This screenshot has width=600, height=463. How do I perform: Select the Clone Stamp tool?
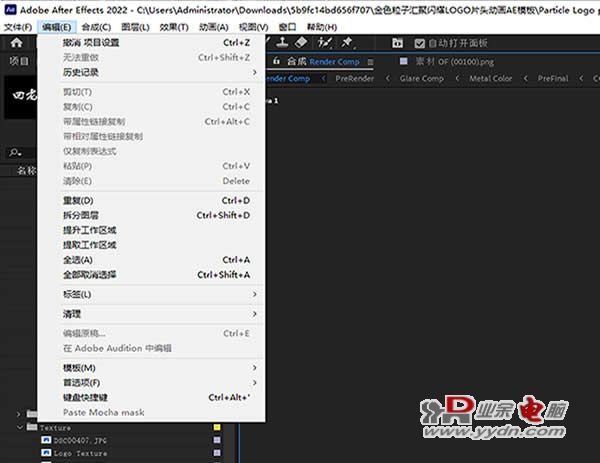tap(282, 42)
